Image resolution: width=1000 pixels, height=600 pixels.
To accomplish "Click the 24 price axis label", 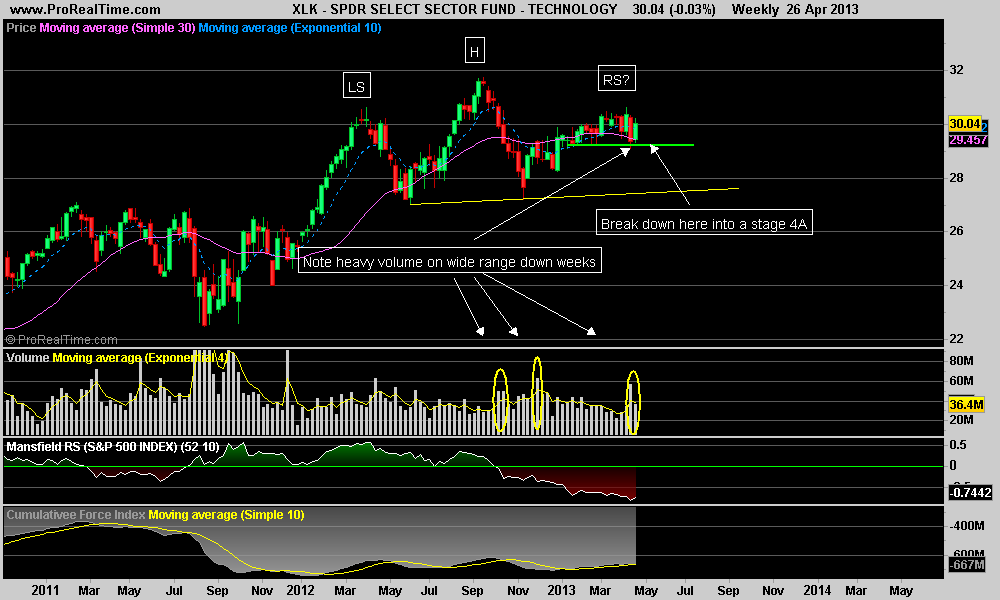I will point(956,285).
